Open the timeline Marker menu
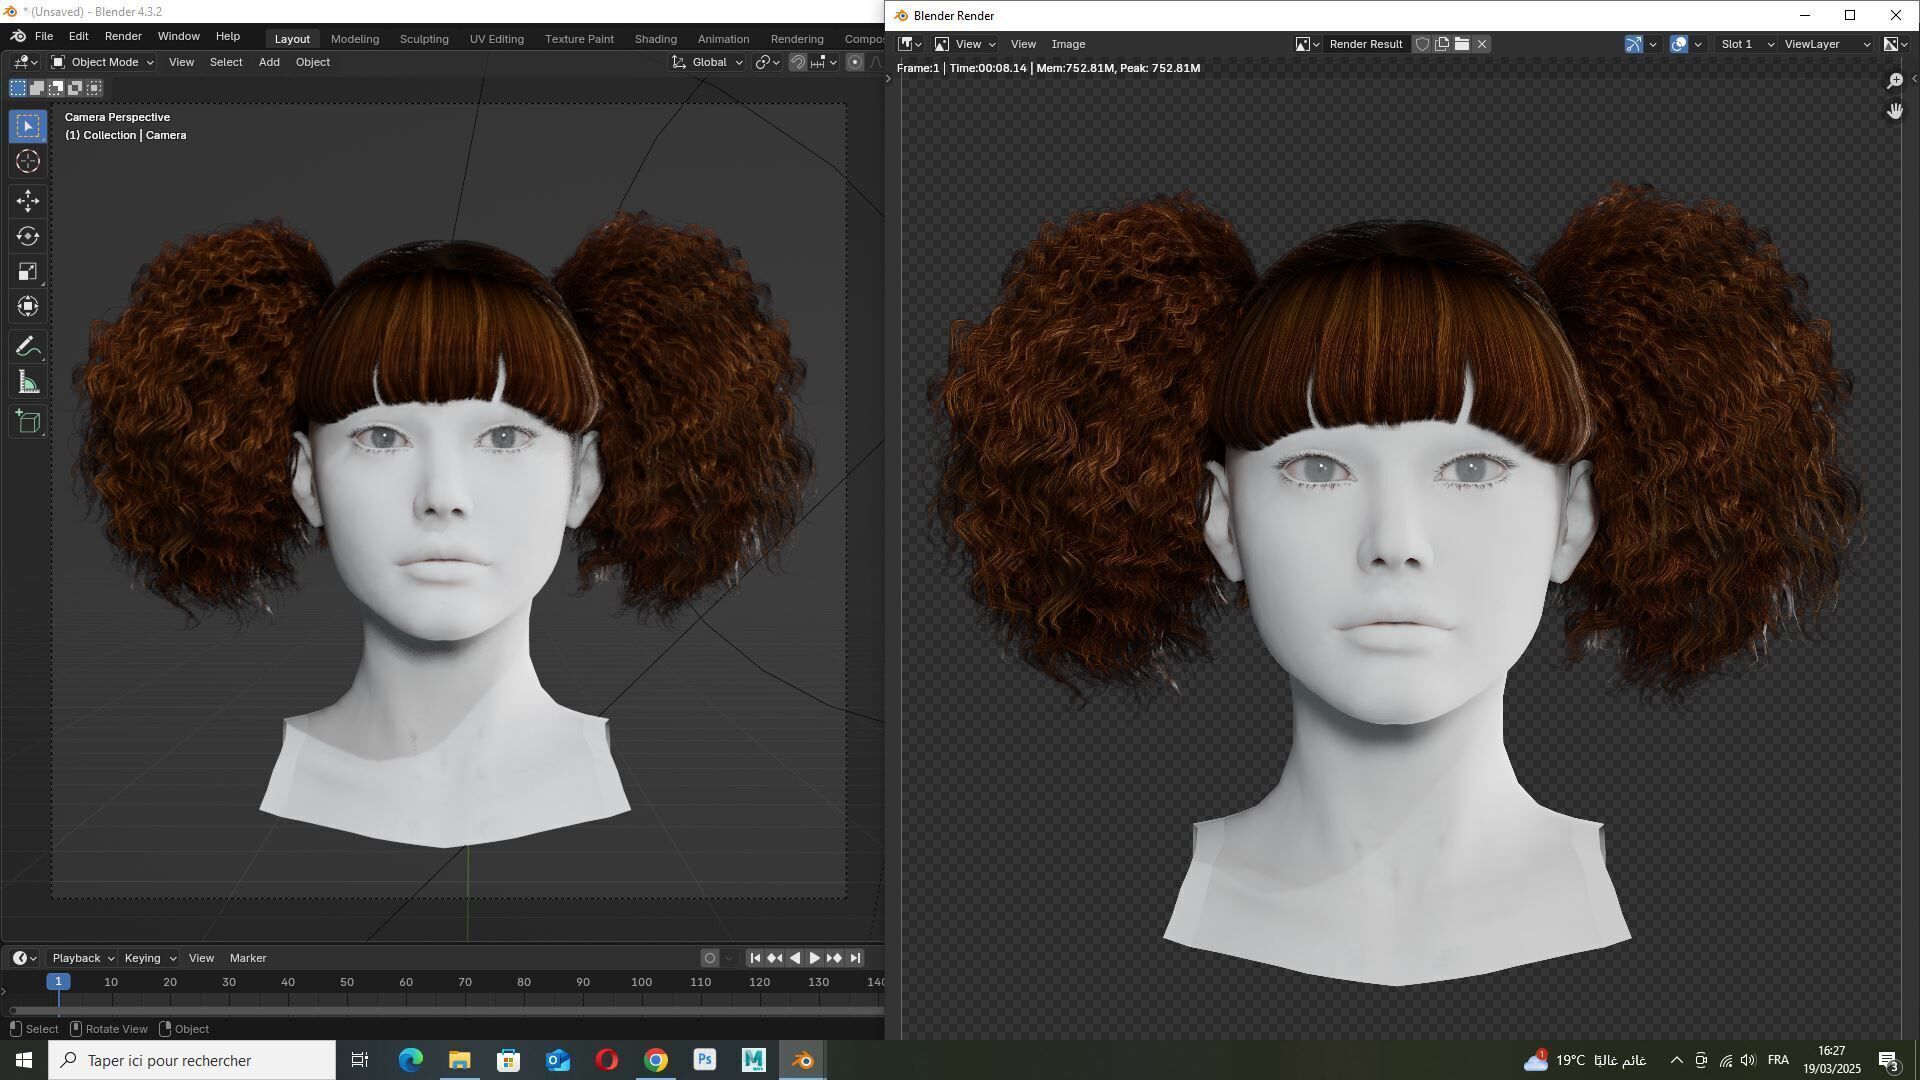Image resolution: width=1920 pixels, height=1080 pixels. point(248,958)
